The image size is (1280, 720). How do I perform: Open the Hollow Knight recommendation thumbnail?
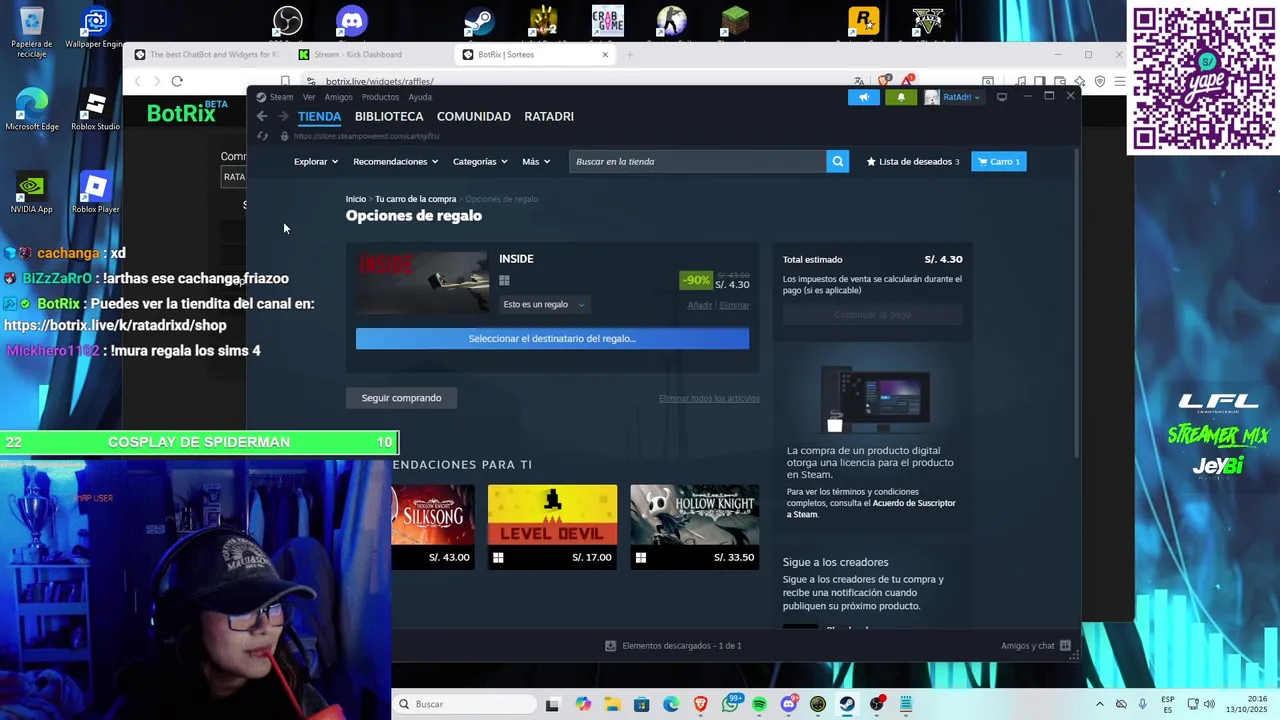coord(694,514)
